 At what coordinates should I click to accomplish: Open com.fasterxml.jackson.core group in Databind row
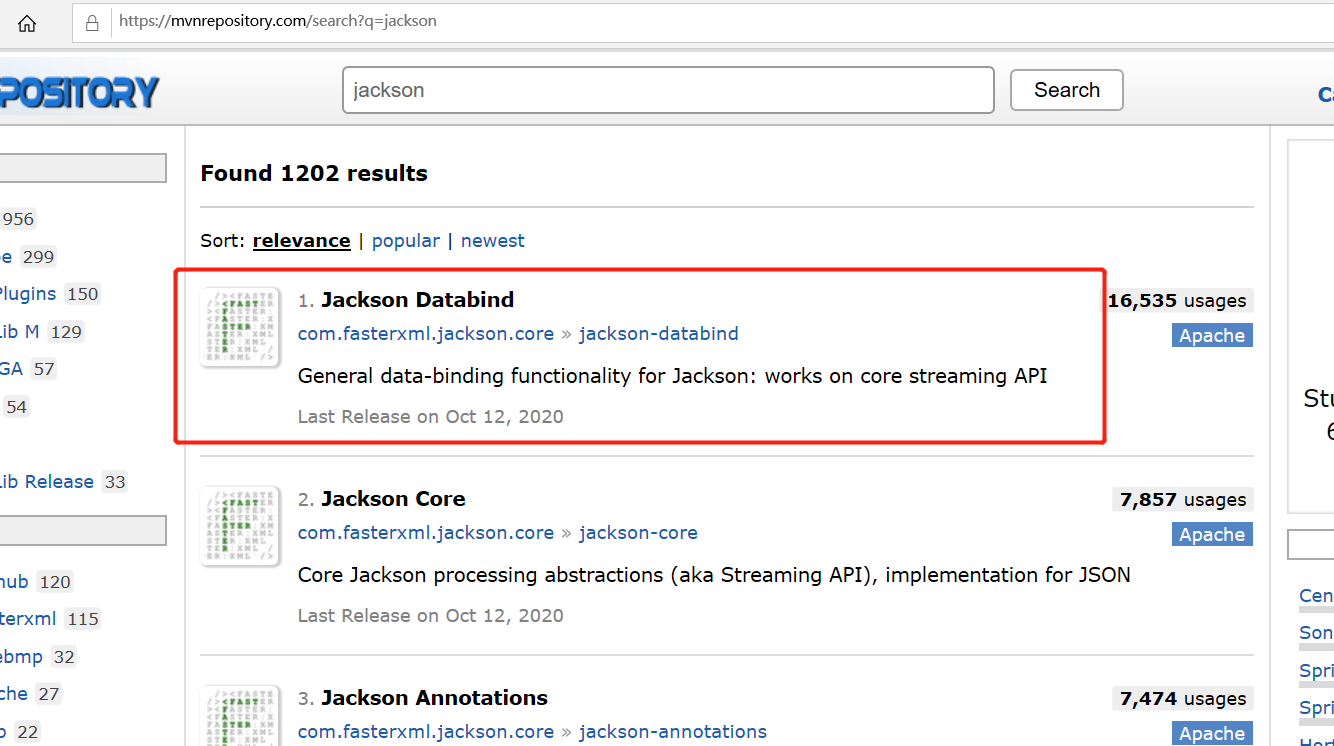tap(425, 334)
